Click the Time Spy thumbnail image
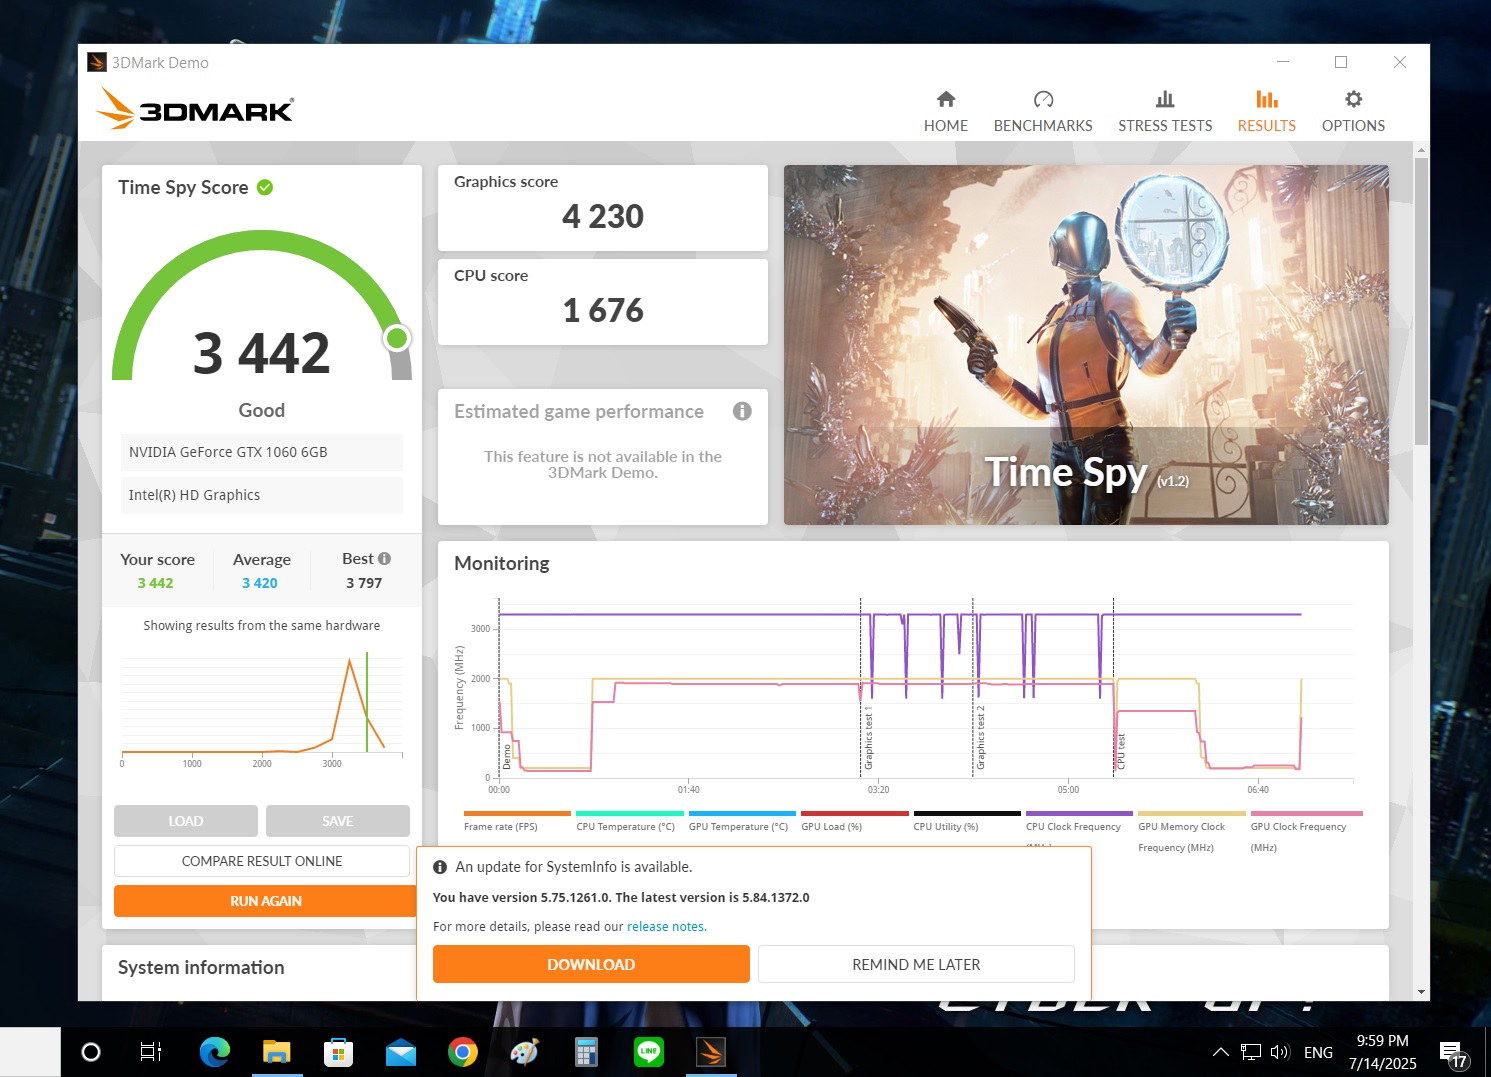The width and height of the screenshot is (1491, 1077). tap(1085, 345)
